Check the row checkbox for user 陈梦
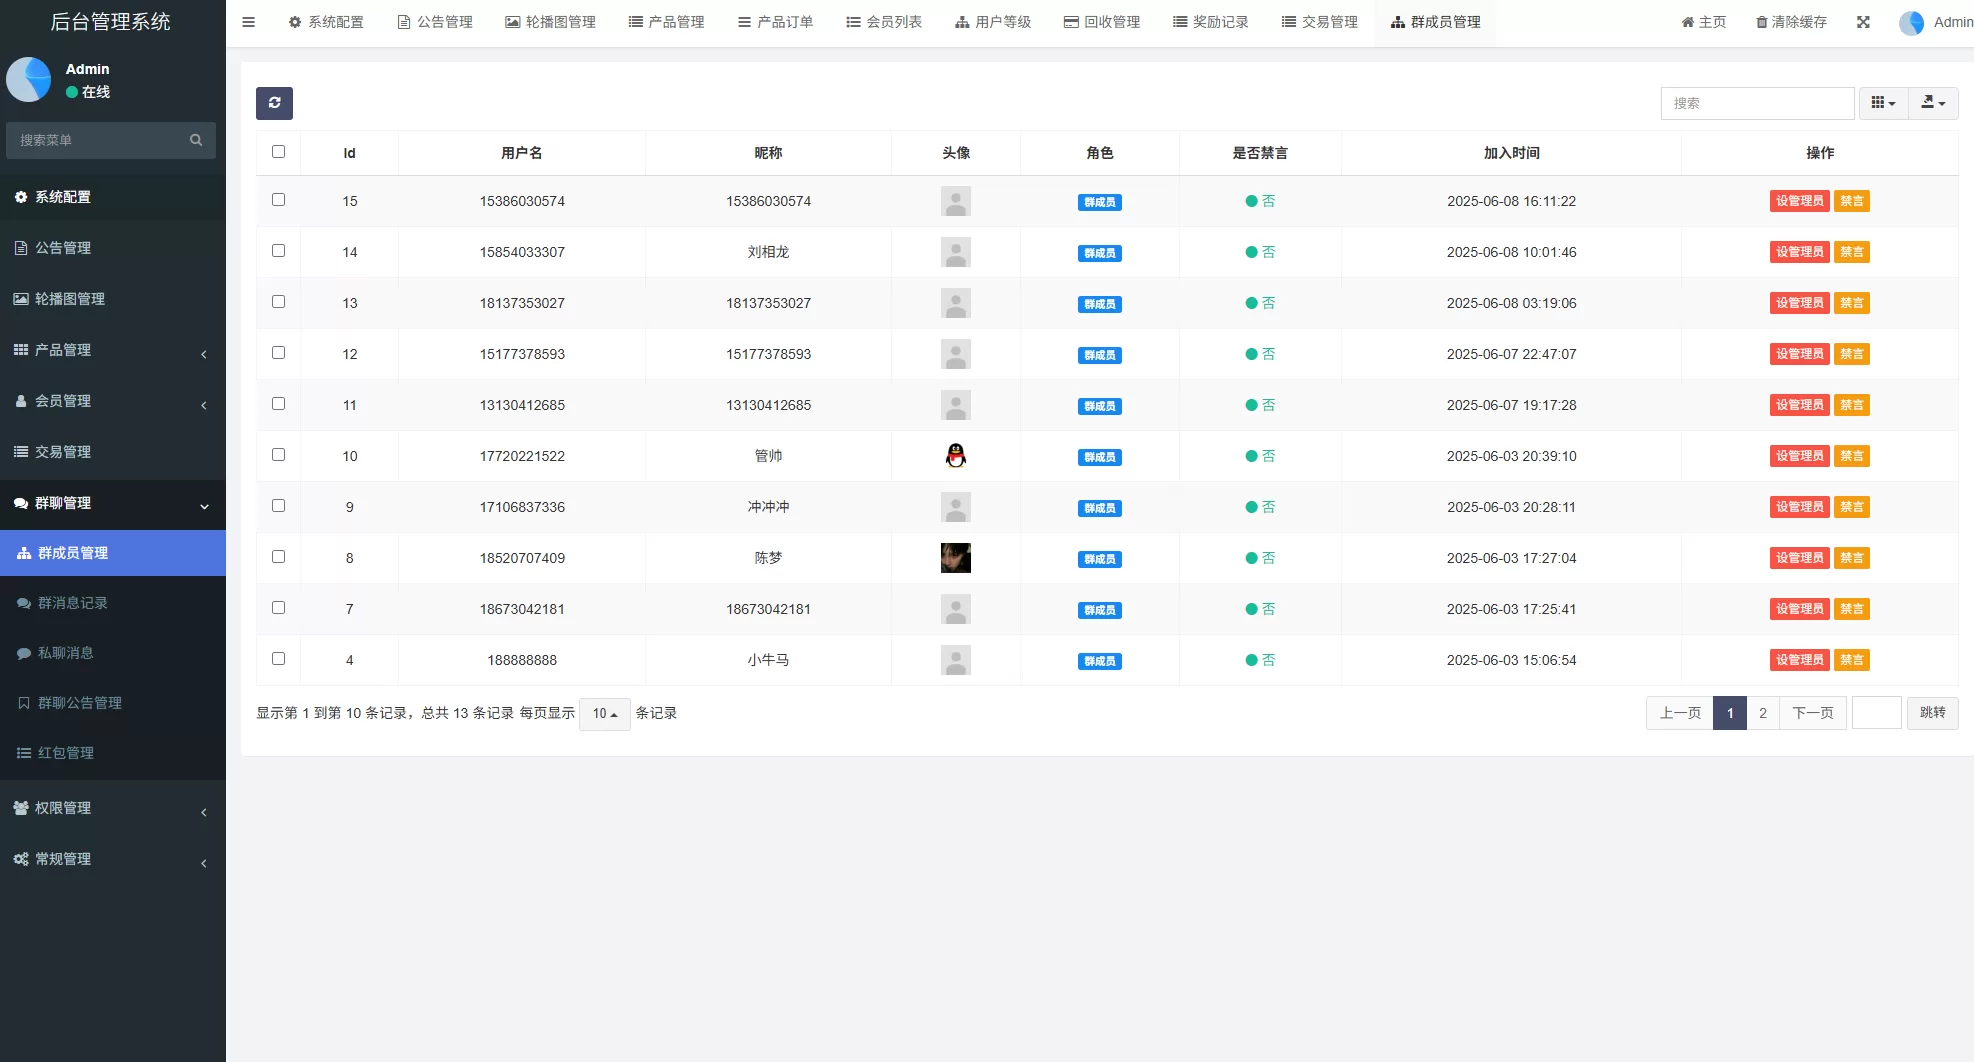Viewport: 1974px width, 1062px height. [x=278, y=557]
